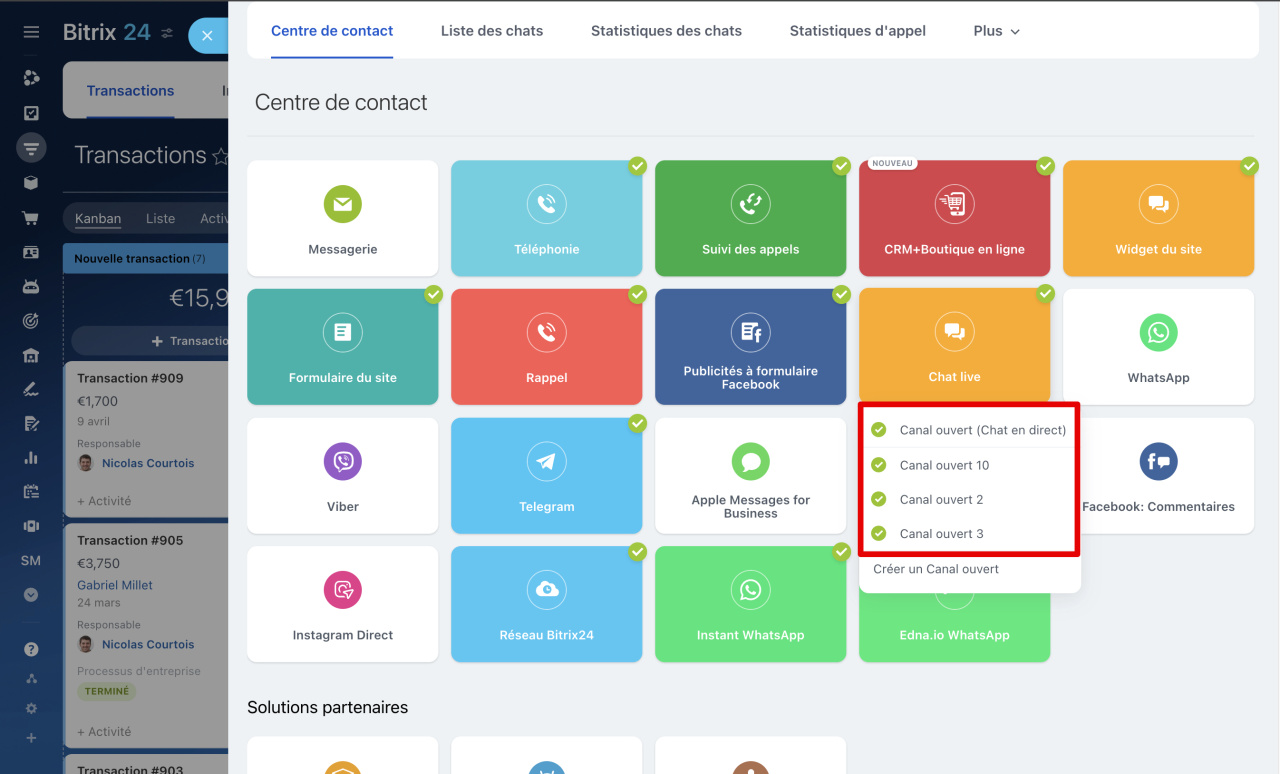1280x774 pixels.
Task: Switch to Centre de contact tab
Action: click(x=332, y=31)
